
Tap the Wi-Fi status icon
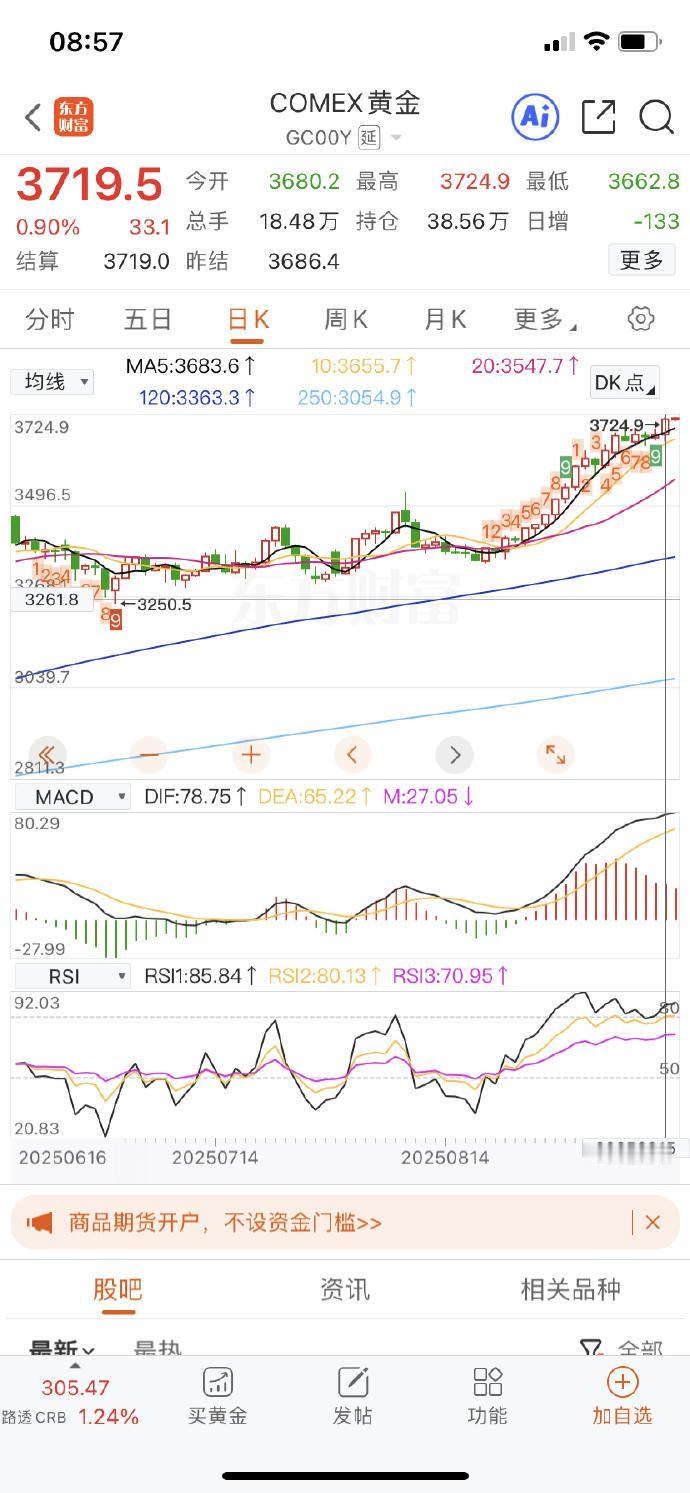pyautogui.click(x=597, y=42)
